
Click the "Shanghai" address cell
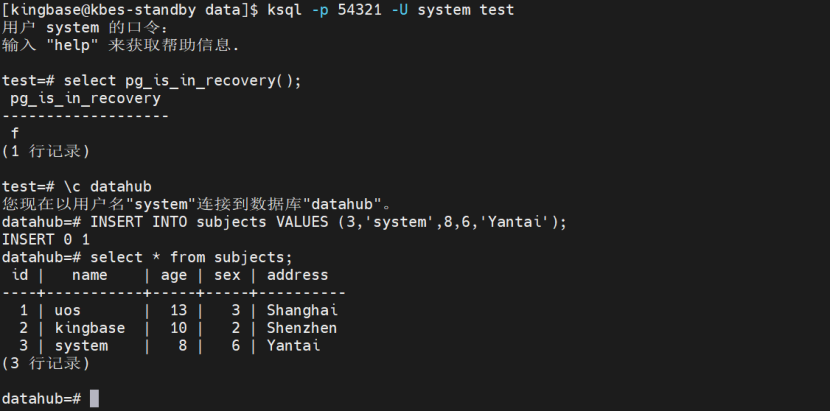tap(302, 310)
